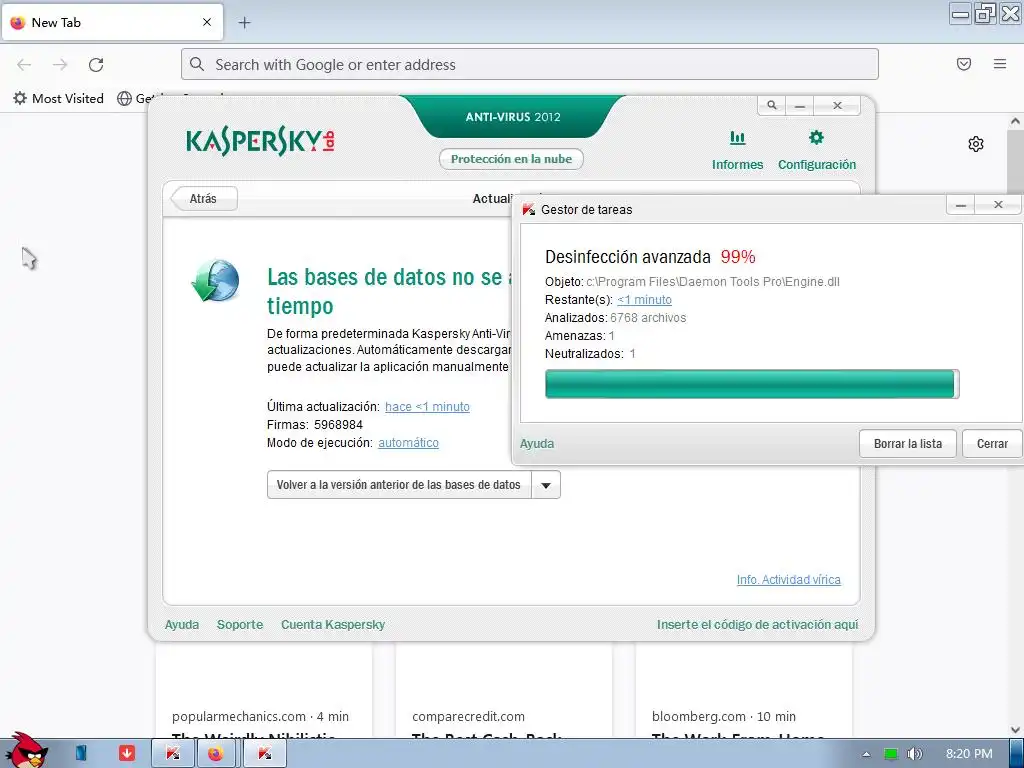The height and width of the screenshot is (768, 1024).
Task: Click the Restante <1 minuto link
Action: [x=645, y=300]
